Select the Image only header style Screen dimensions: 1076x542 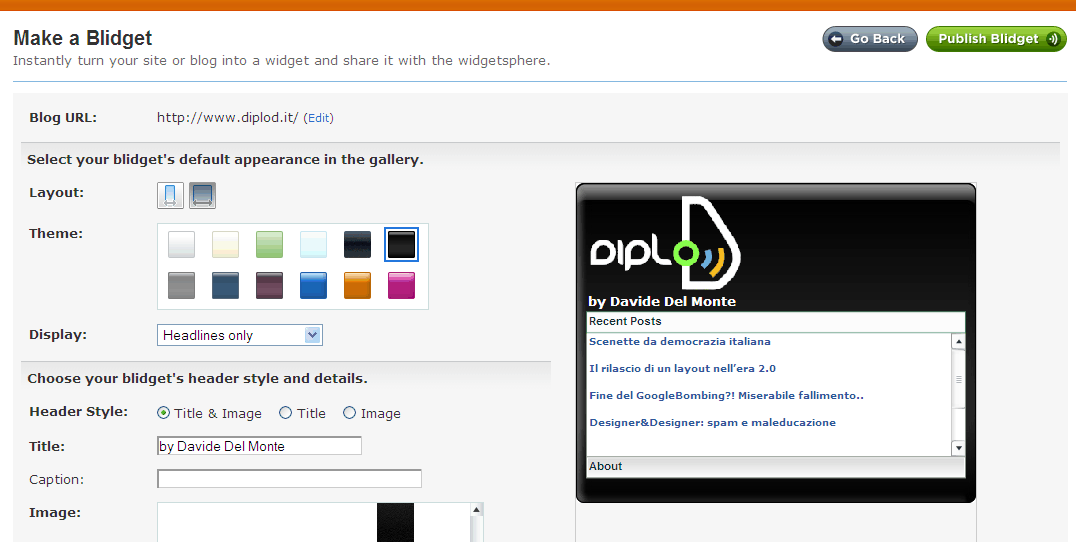349,413
